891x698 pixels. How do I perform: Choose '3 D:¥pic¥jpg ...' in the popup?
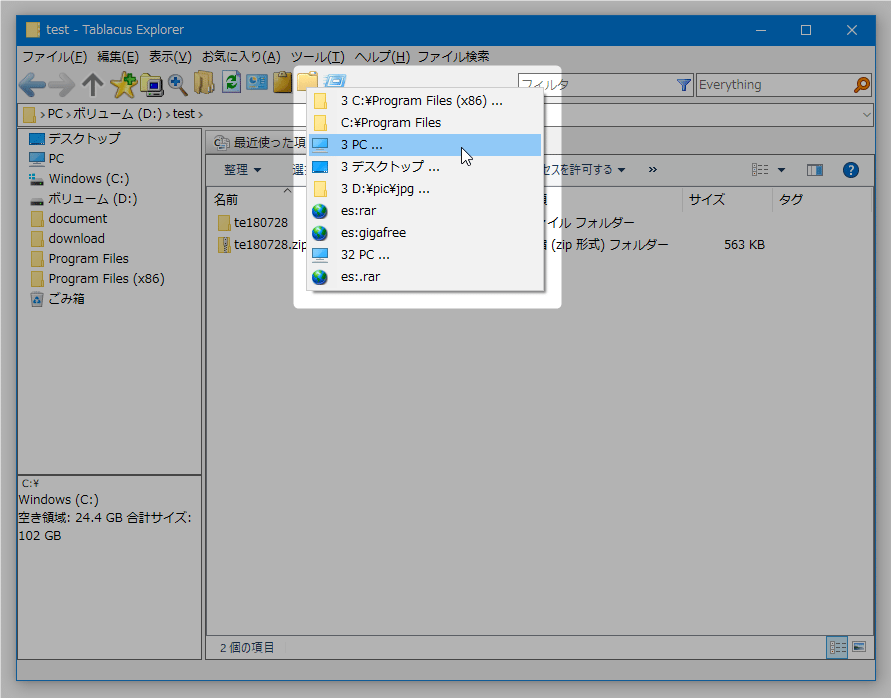[425, 189]
